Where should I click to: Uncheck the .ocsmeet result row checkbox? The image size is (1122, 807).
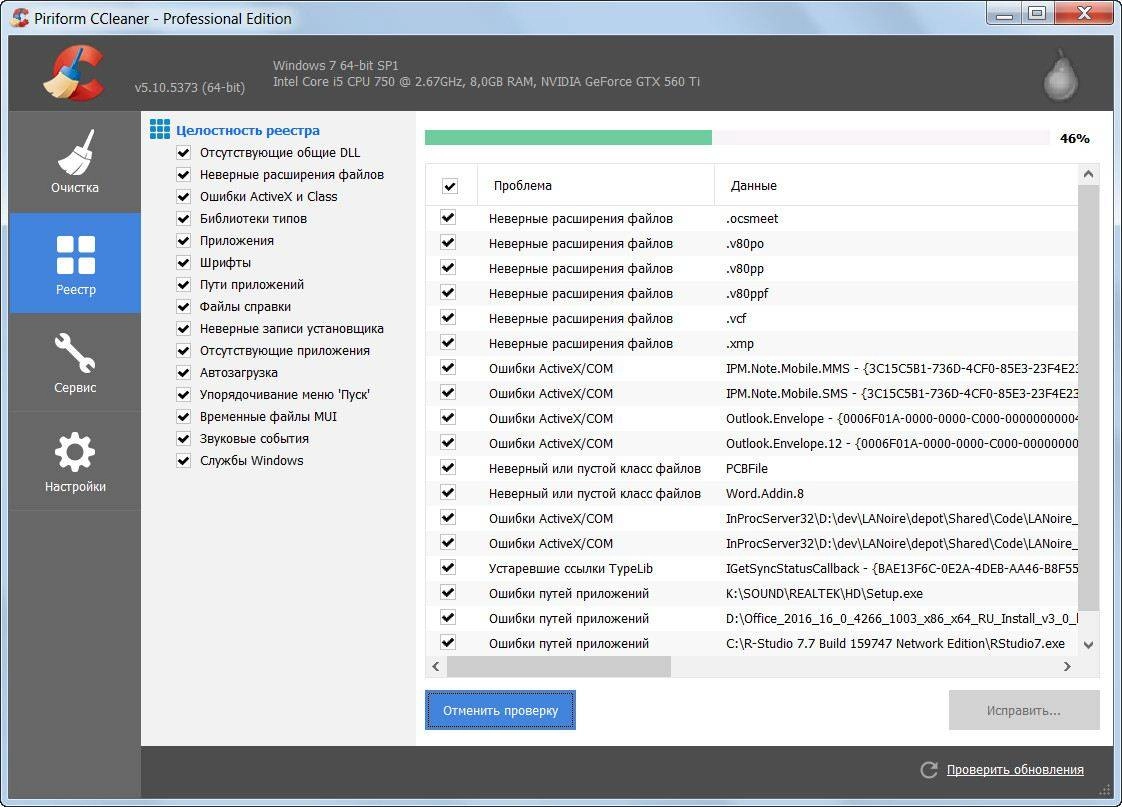pos(448,217)
